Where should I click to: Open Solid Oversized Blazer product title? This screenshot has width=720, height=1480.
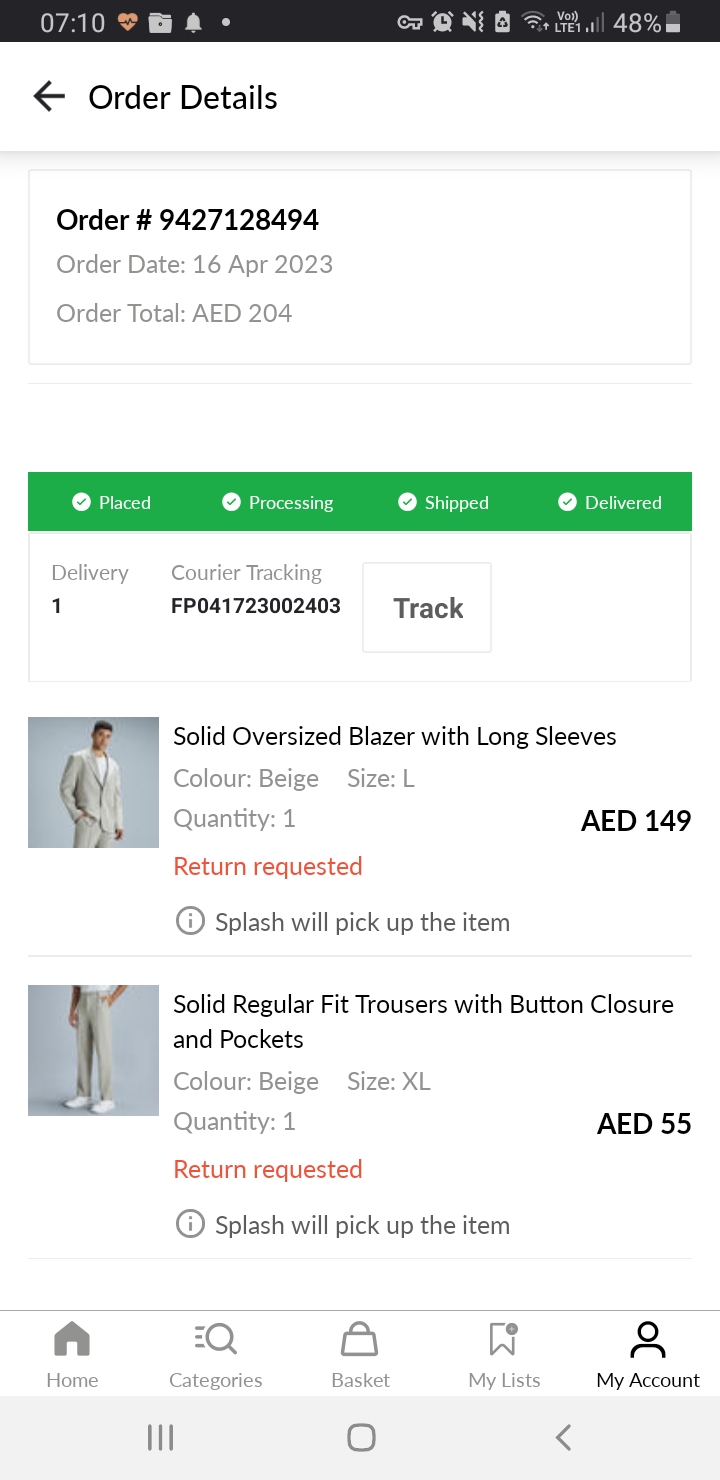click(x=394, y=737)
